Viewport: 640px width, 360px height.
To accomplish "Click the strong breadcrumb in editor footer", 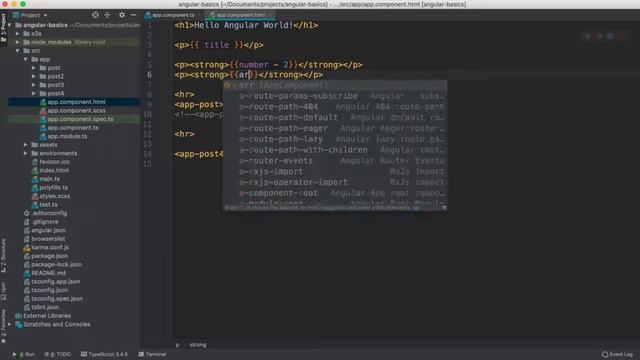I will click(x=198, y=345).
